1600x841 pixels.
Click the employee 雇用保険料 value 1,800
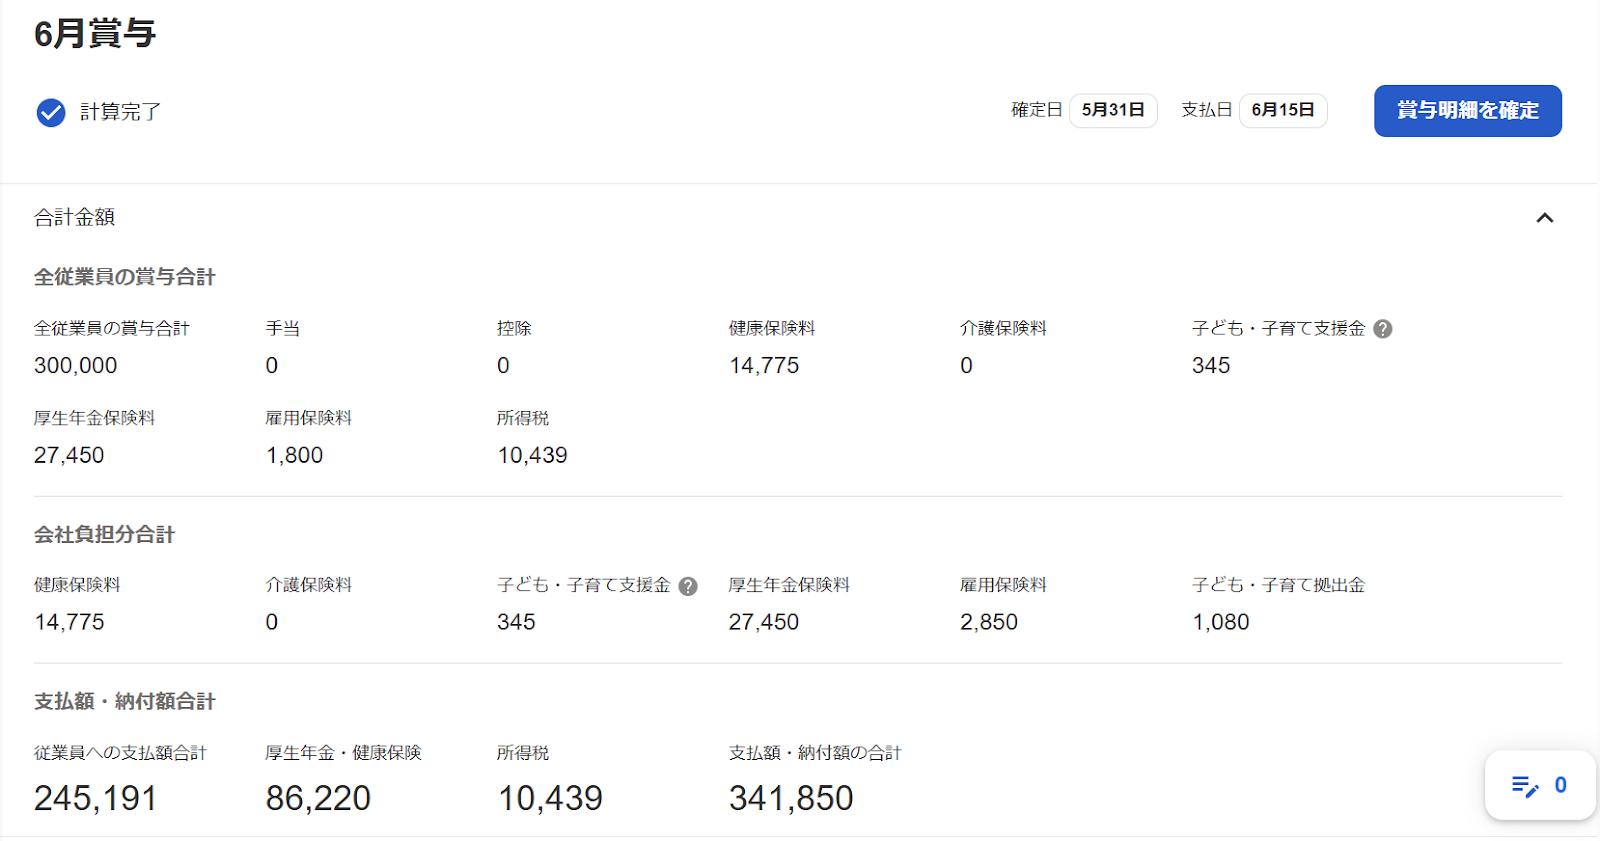pyautogui.click(x=294, y=456)
